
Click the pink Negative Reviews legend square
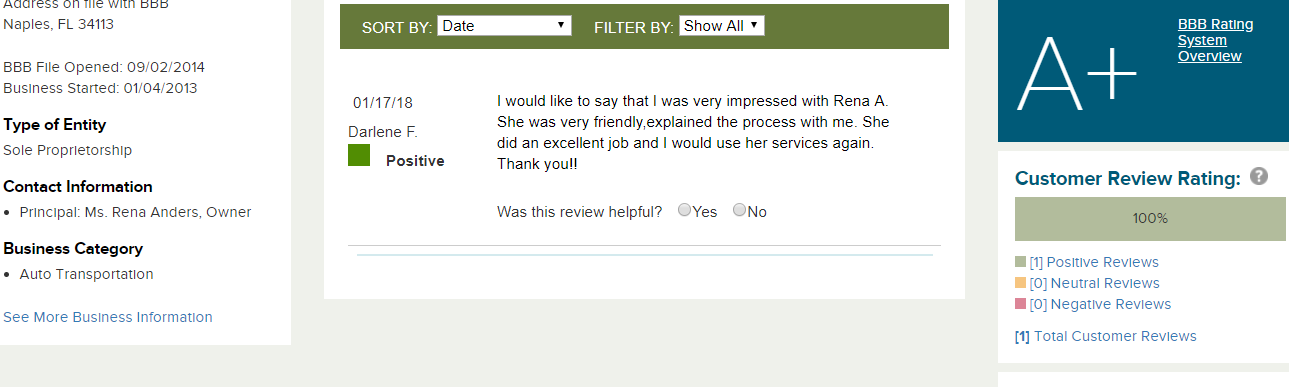pyautogui.click(x=1020, y=304)
